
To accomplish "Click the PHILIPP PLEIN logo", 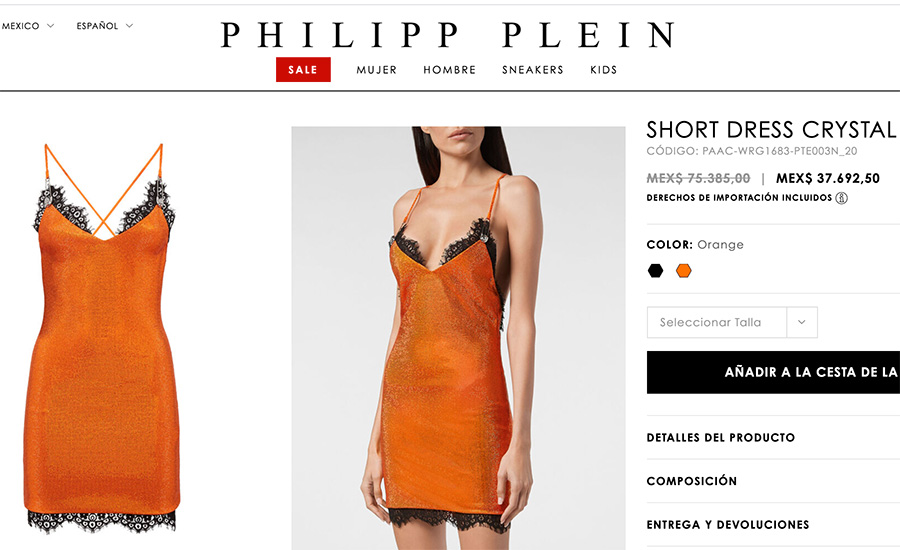I will point(447,34).
